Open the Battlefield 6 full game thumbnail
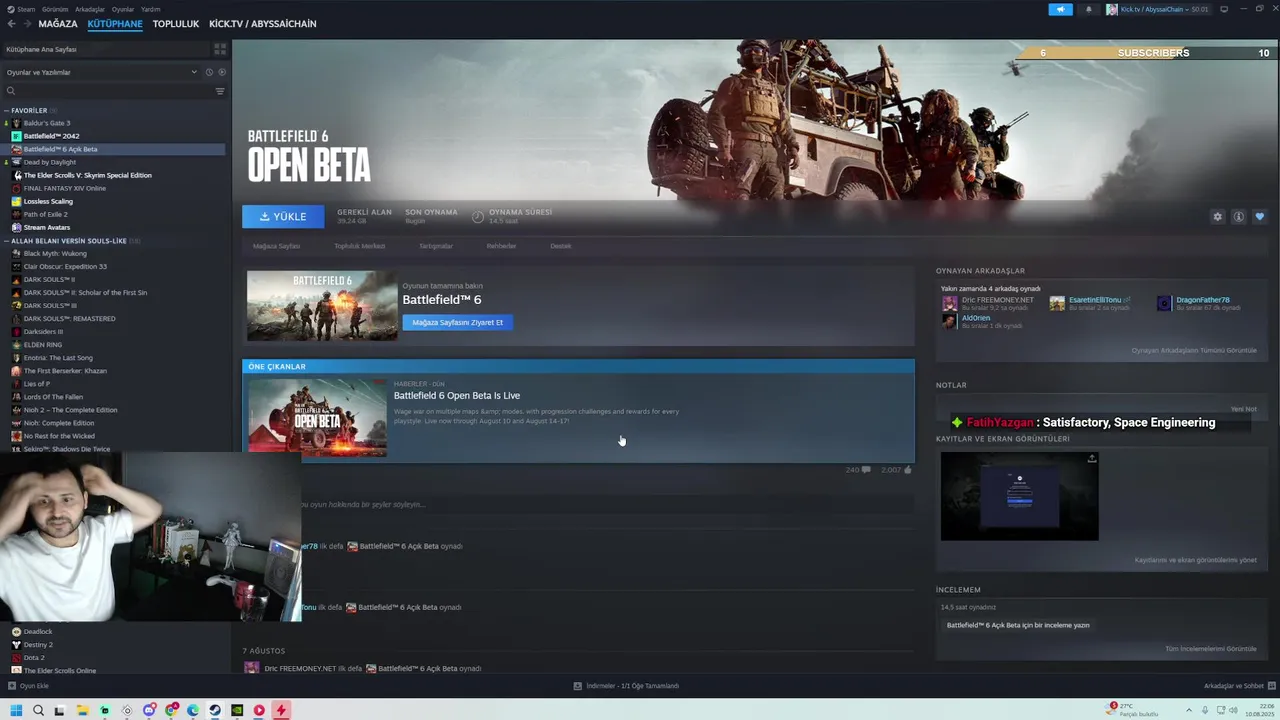Image resolution: width=1280 pixels, height=720 pixels. tap(322, 306)
